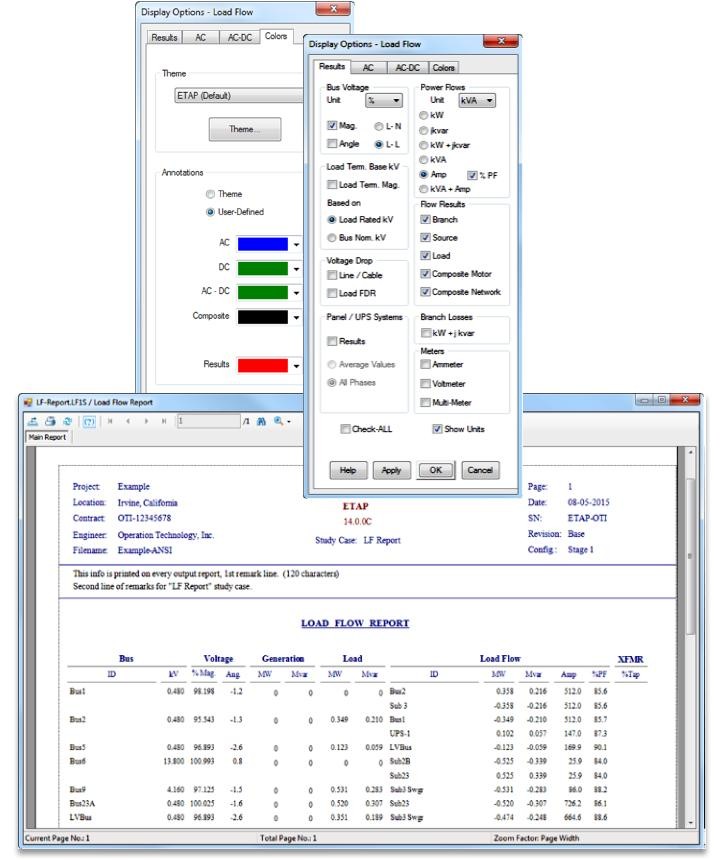
Task: Expand the Composite color dropdown arrow
Action: click(x=296, y=317)
